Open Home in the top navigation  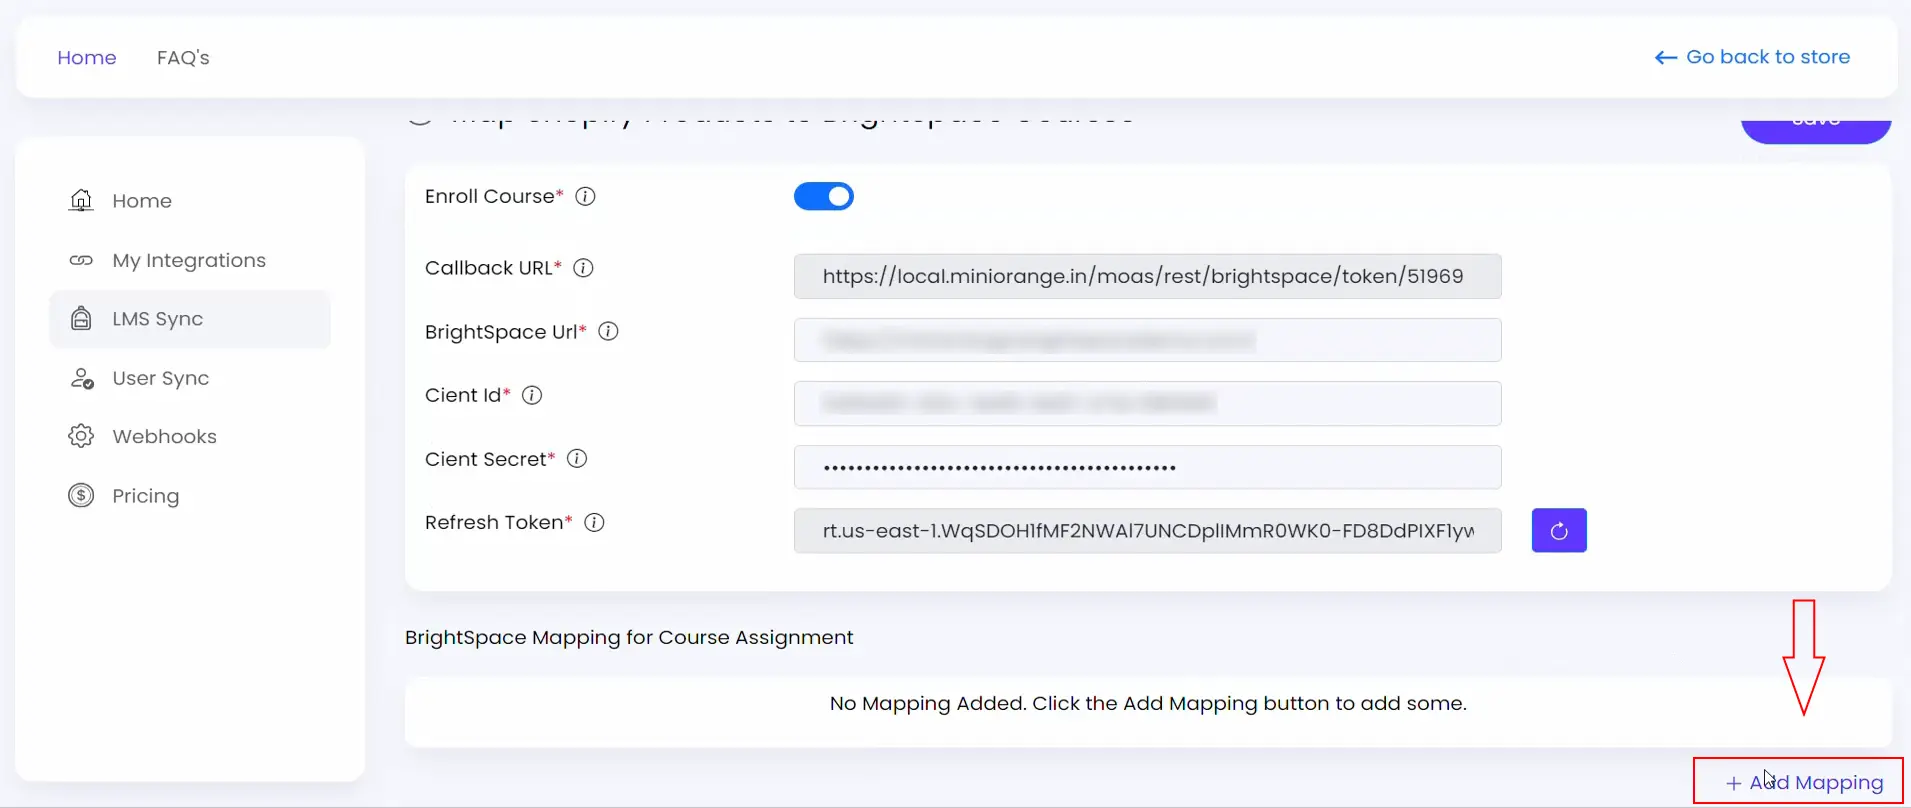87,58
